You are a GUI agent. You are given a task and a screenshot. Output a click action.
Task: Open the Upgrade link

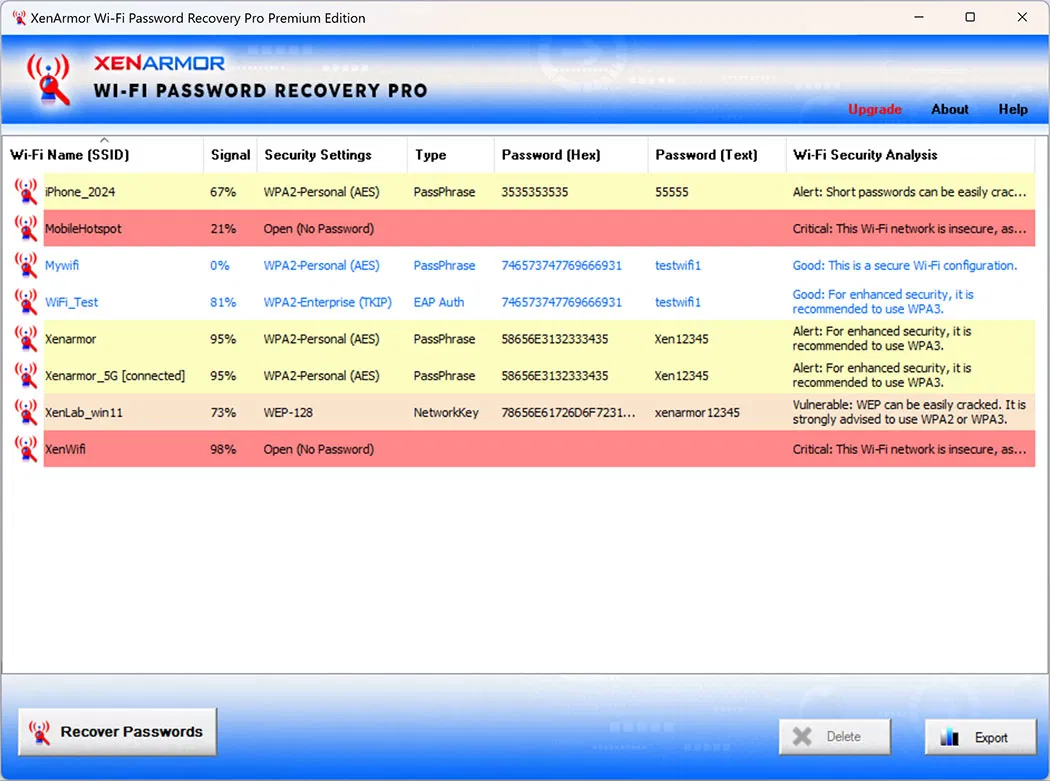click(x=874, y=110)
